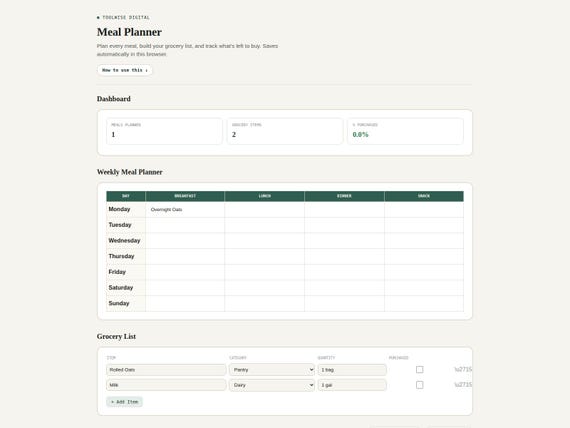Click the 'Monday' row label
This screenshot has height=428, width=570.
coord(119,209)
